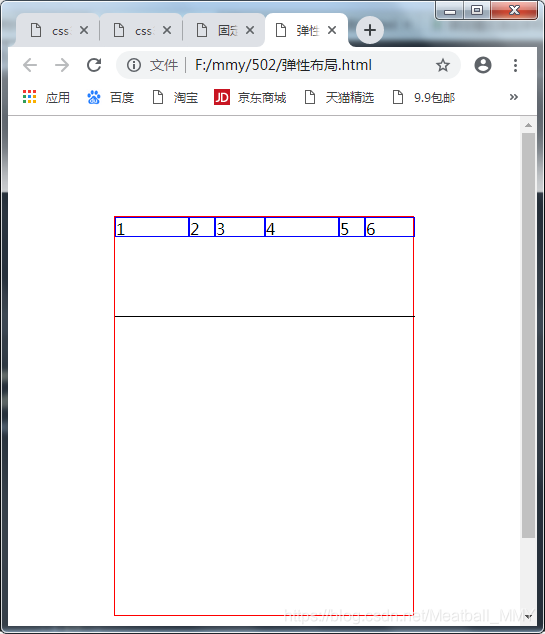Viewport: 545px width, 634px height.
Task: Open the 应用 apps grid shortcut
Action: [46, 97]
